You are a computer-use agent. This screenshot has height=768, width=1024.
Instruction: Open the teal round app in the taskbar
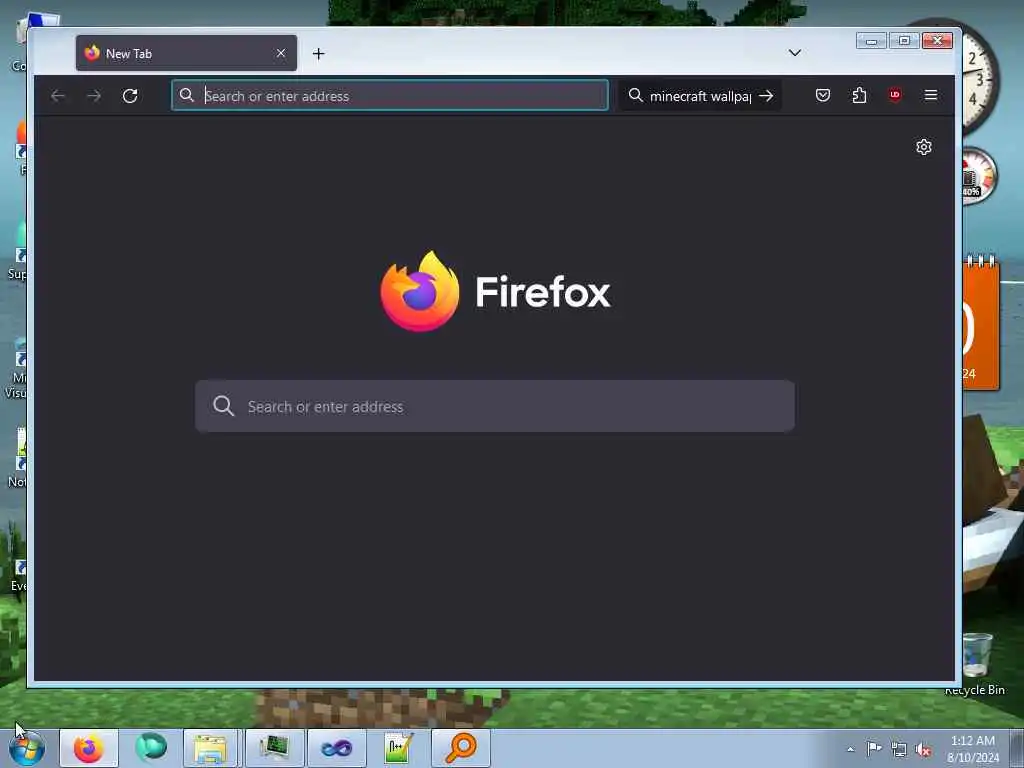(151, 748)
